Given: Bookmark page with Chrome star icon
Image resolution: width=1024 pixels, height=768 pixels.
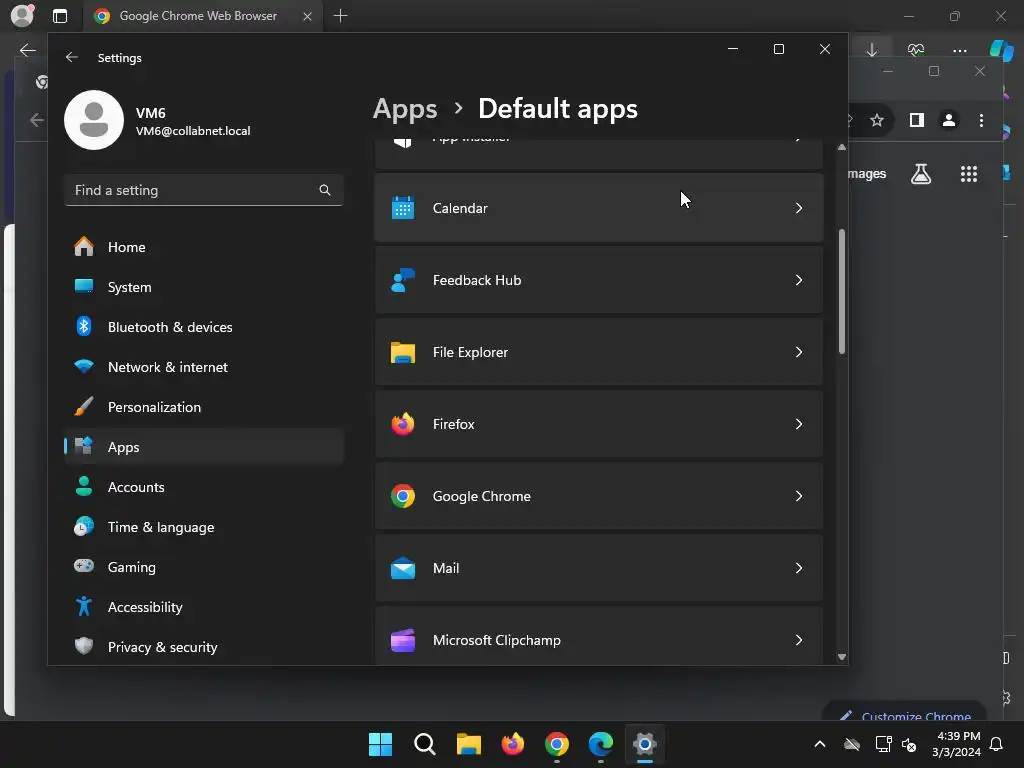Looking at the screenshot, I should [877, 120].
